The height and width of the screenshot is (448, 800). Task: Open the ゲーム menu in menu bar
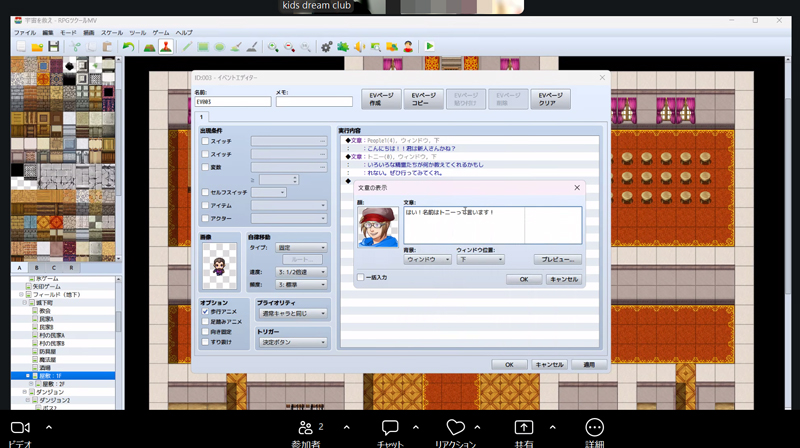tap(160, 33)
